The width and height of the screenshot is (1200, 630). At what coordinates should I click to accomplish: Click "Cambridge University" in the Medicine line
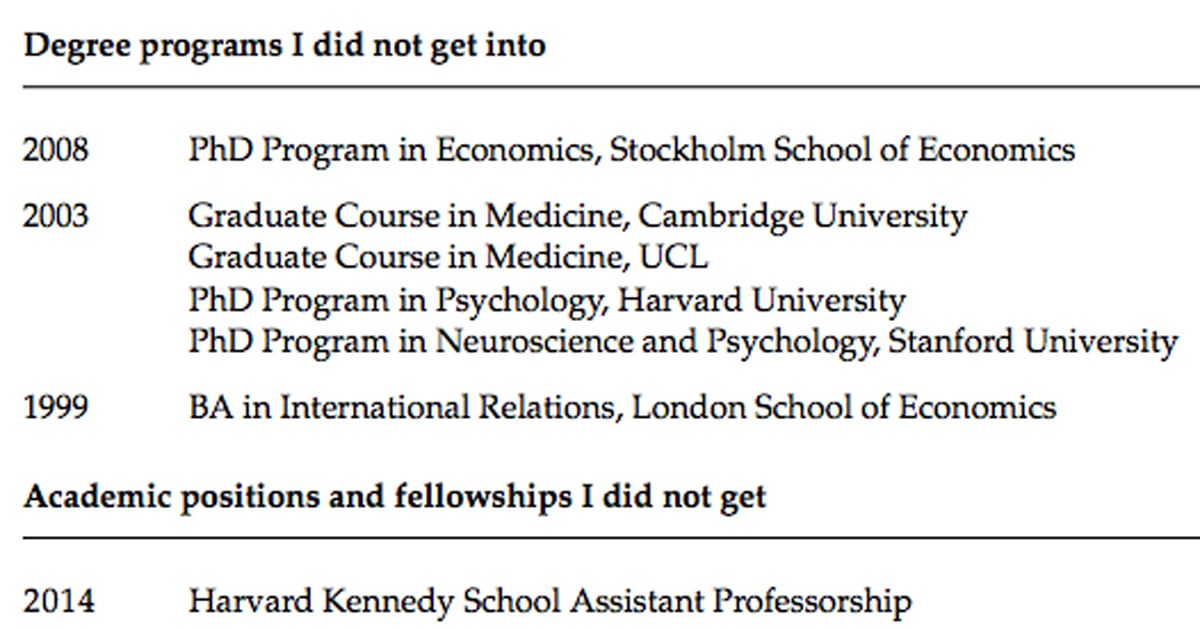(802, 215)
